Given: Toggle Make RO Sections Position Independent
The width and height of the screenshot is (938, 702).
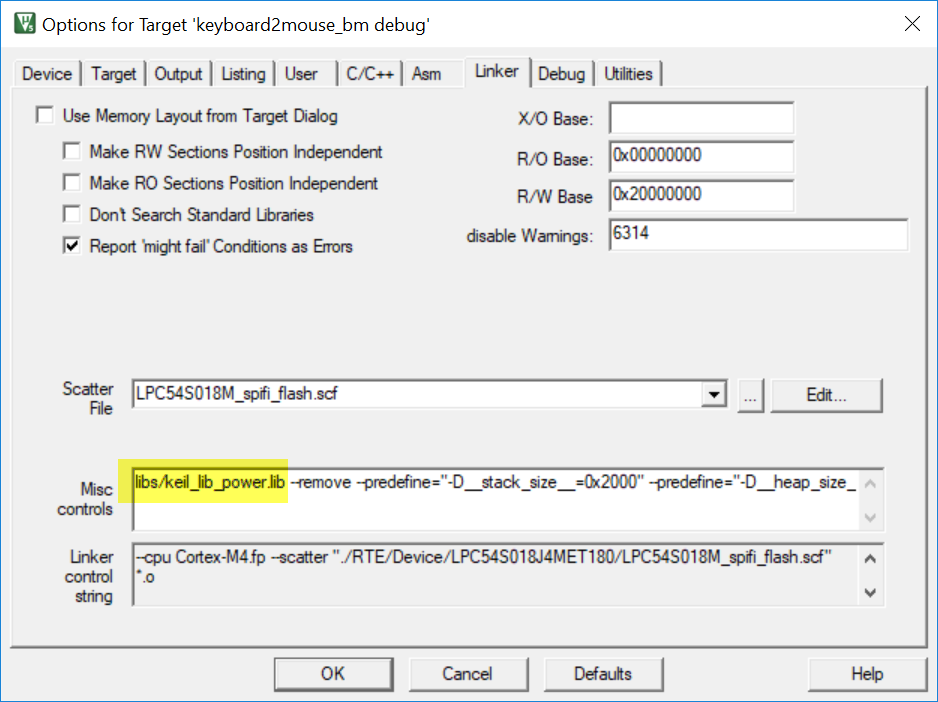Looking at the screenshot, I should pyautogui.click(x=72, y=182).
